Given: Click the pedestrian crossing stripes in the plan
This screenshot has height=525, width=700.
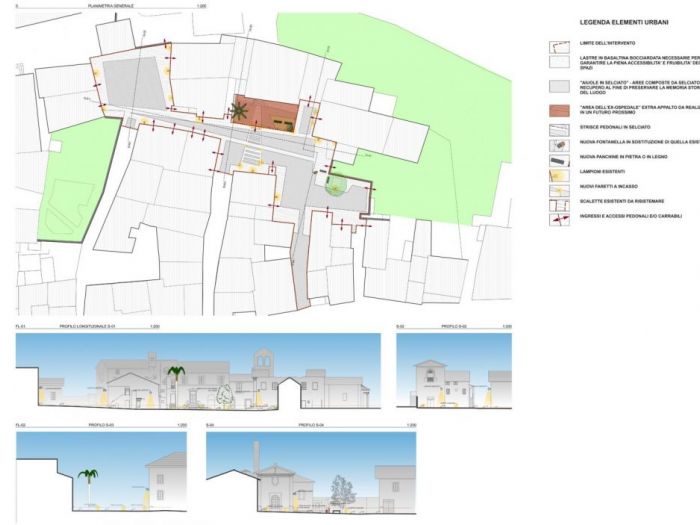Looking at the screenshot, I should [x=252, y=155].
